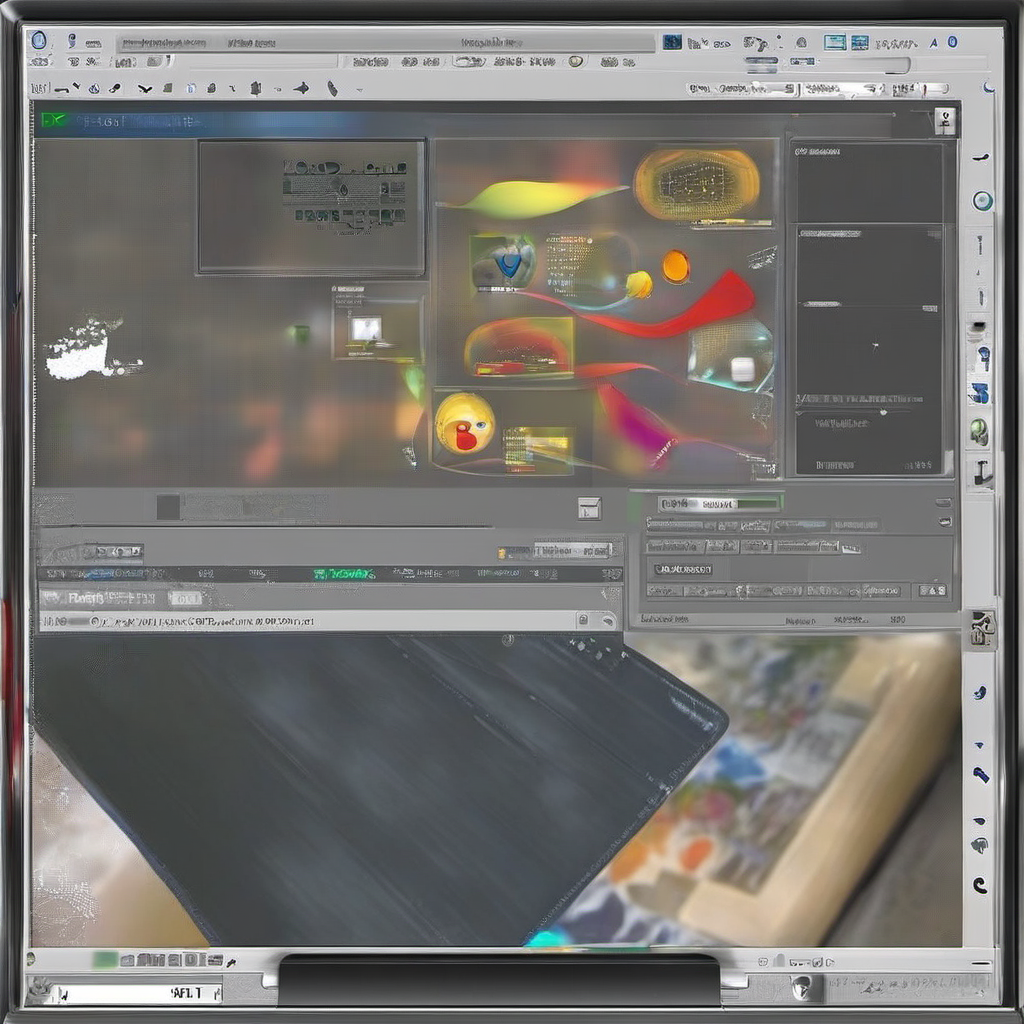
Task: Click the round blue icon in top-left corner
Action: (x=39, y=41)
